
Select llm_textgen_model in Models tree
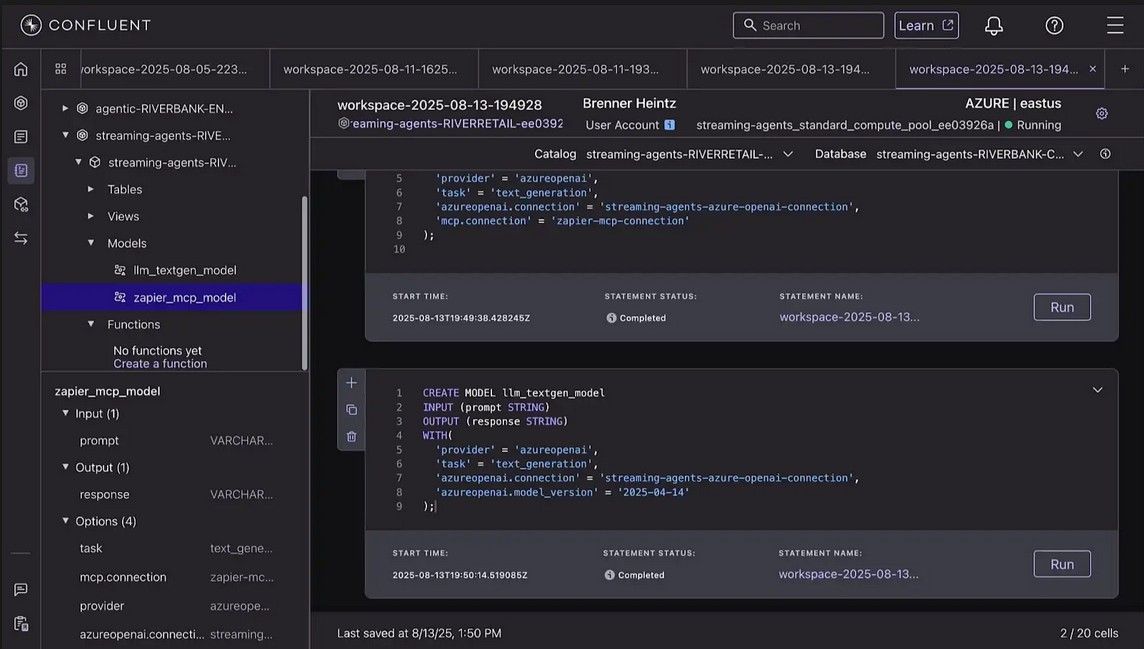(184, 270)
